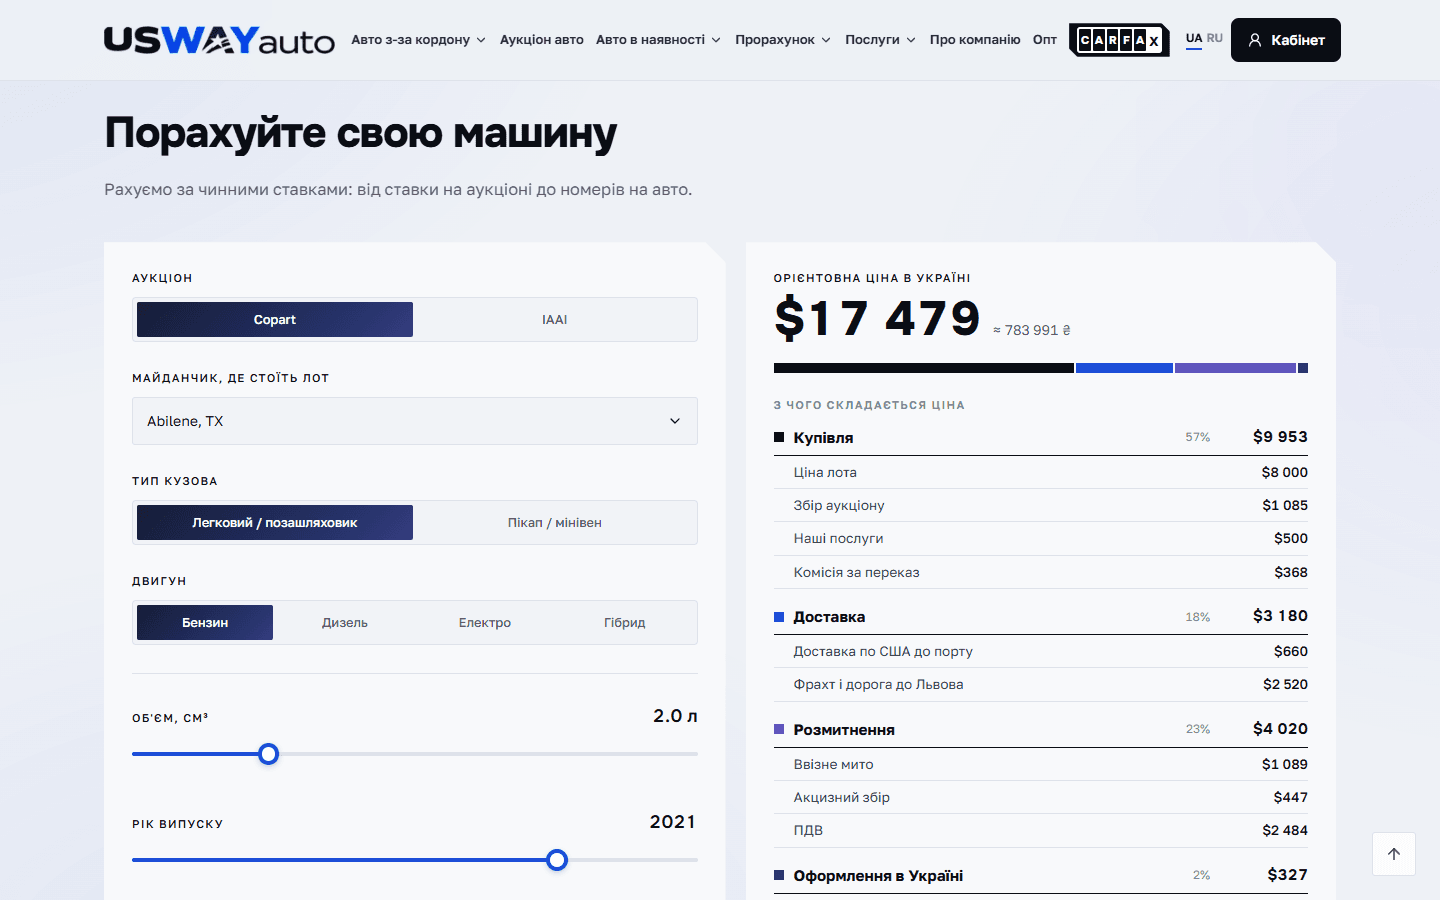The height and width of the screenshot is (900, 1440).
Task: Click the Фрахт і дорога до Львова row
Action: 1041,684
